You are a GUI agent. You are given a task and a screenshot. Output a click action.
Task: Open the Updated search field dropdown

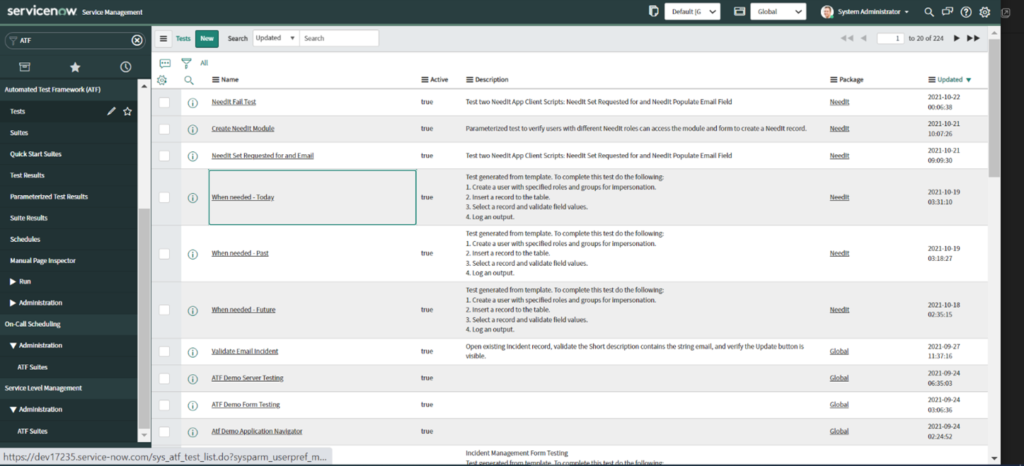point(276,39)
